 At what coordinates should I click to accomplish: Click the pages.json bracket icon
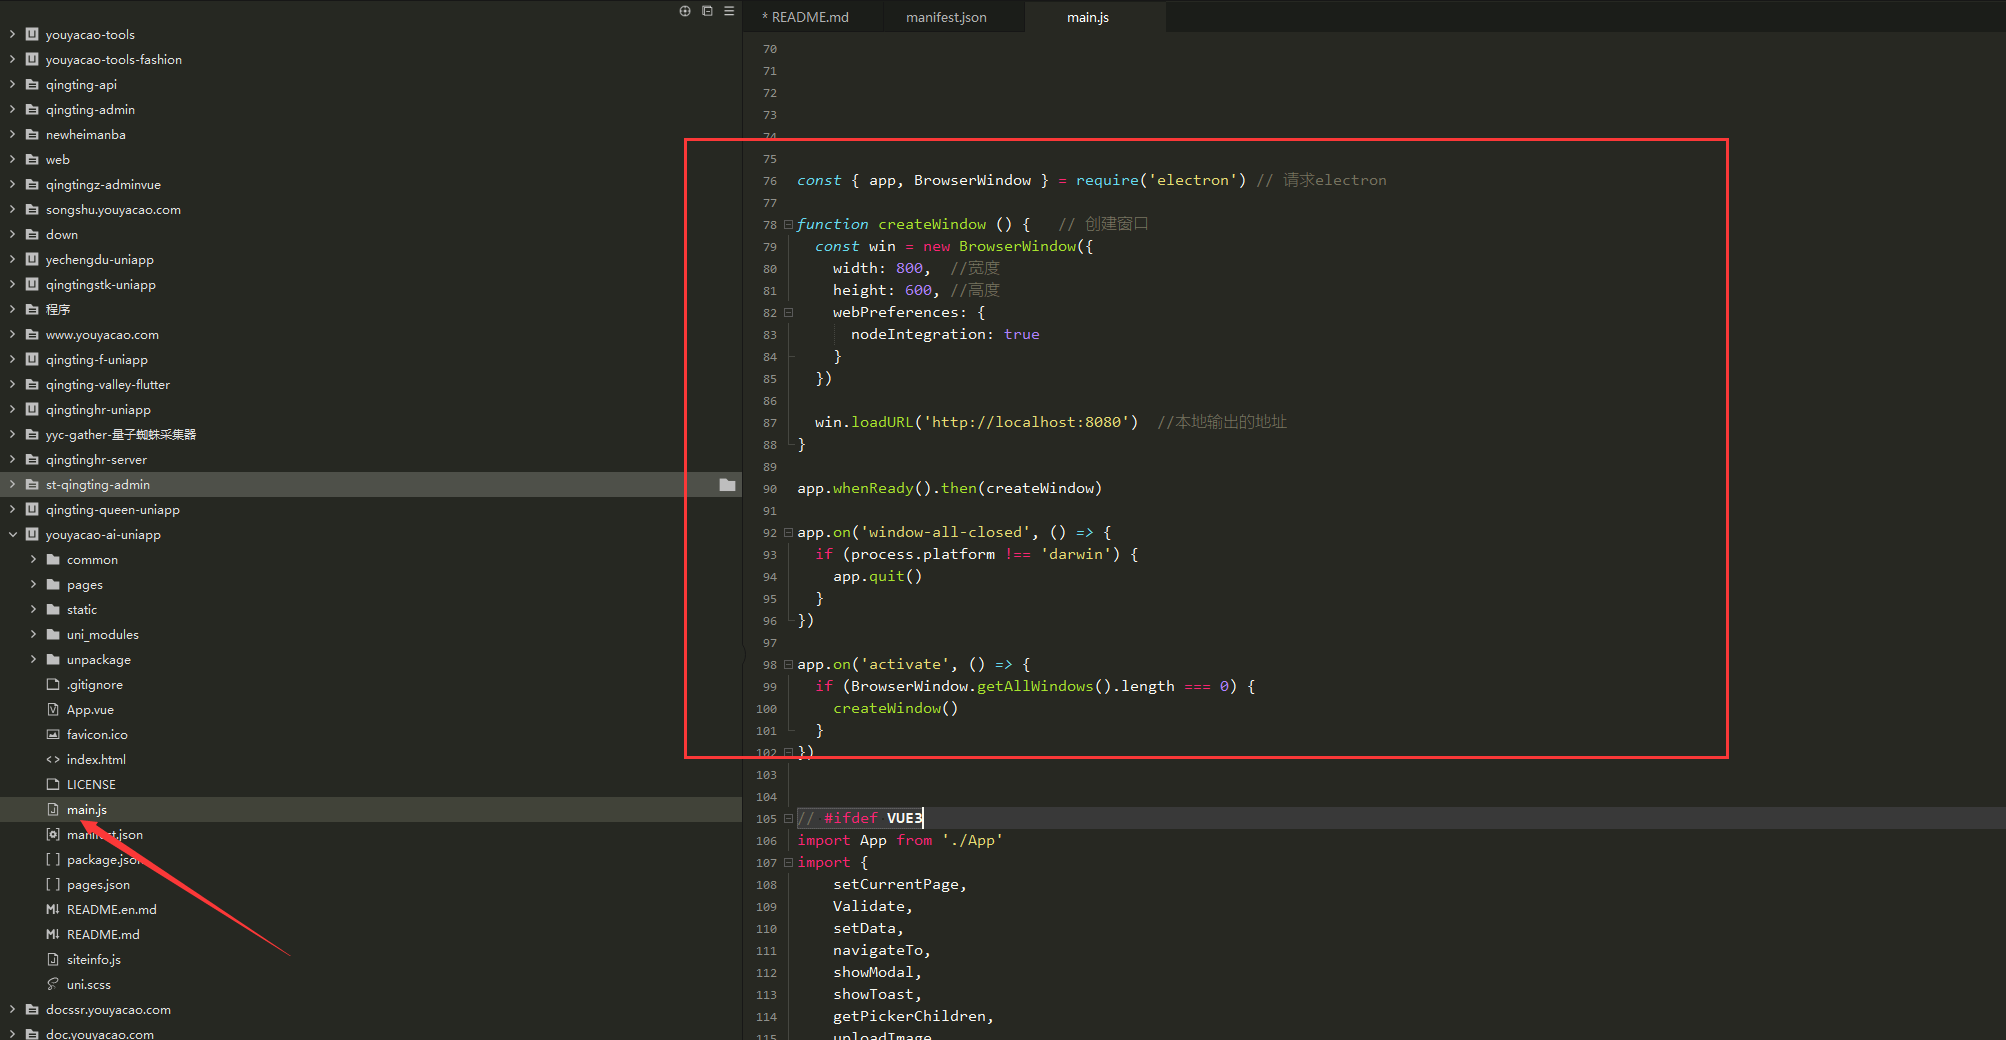(x=53, y=884)
